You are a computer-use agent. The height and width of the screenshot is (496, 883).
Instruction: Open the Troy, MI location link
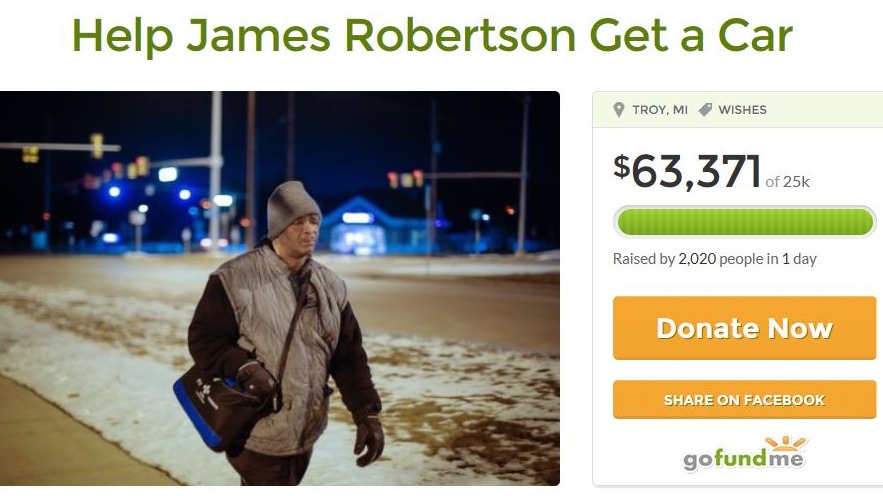(660, 110)
